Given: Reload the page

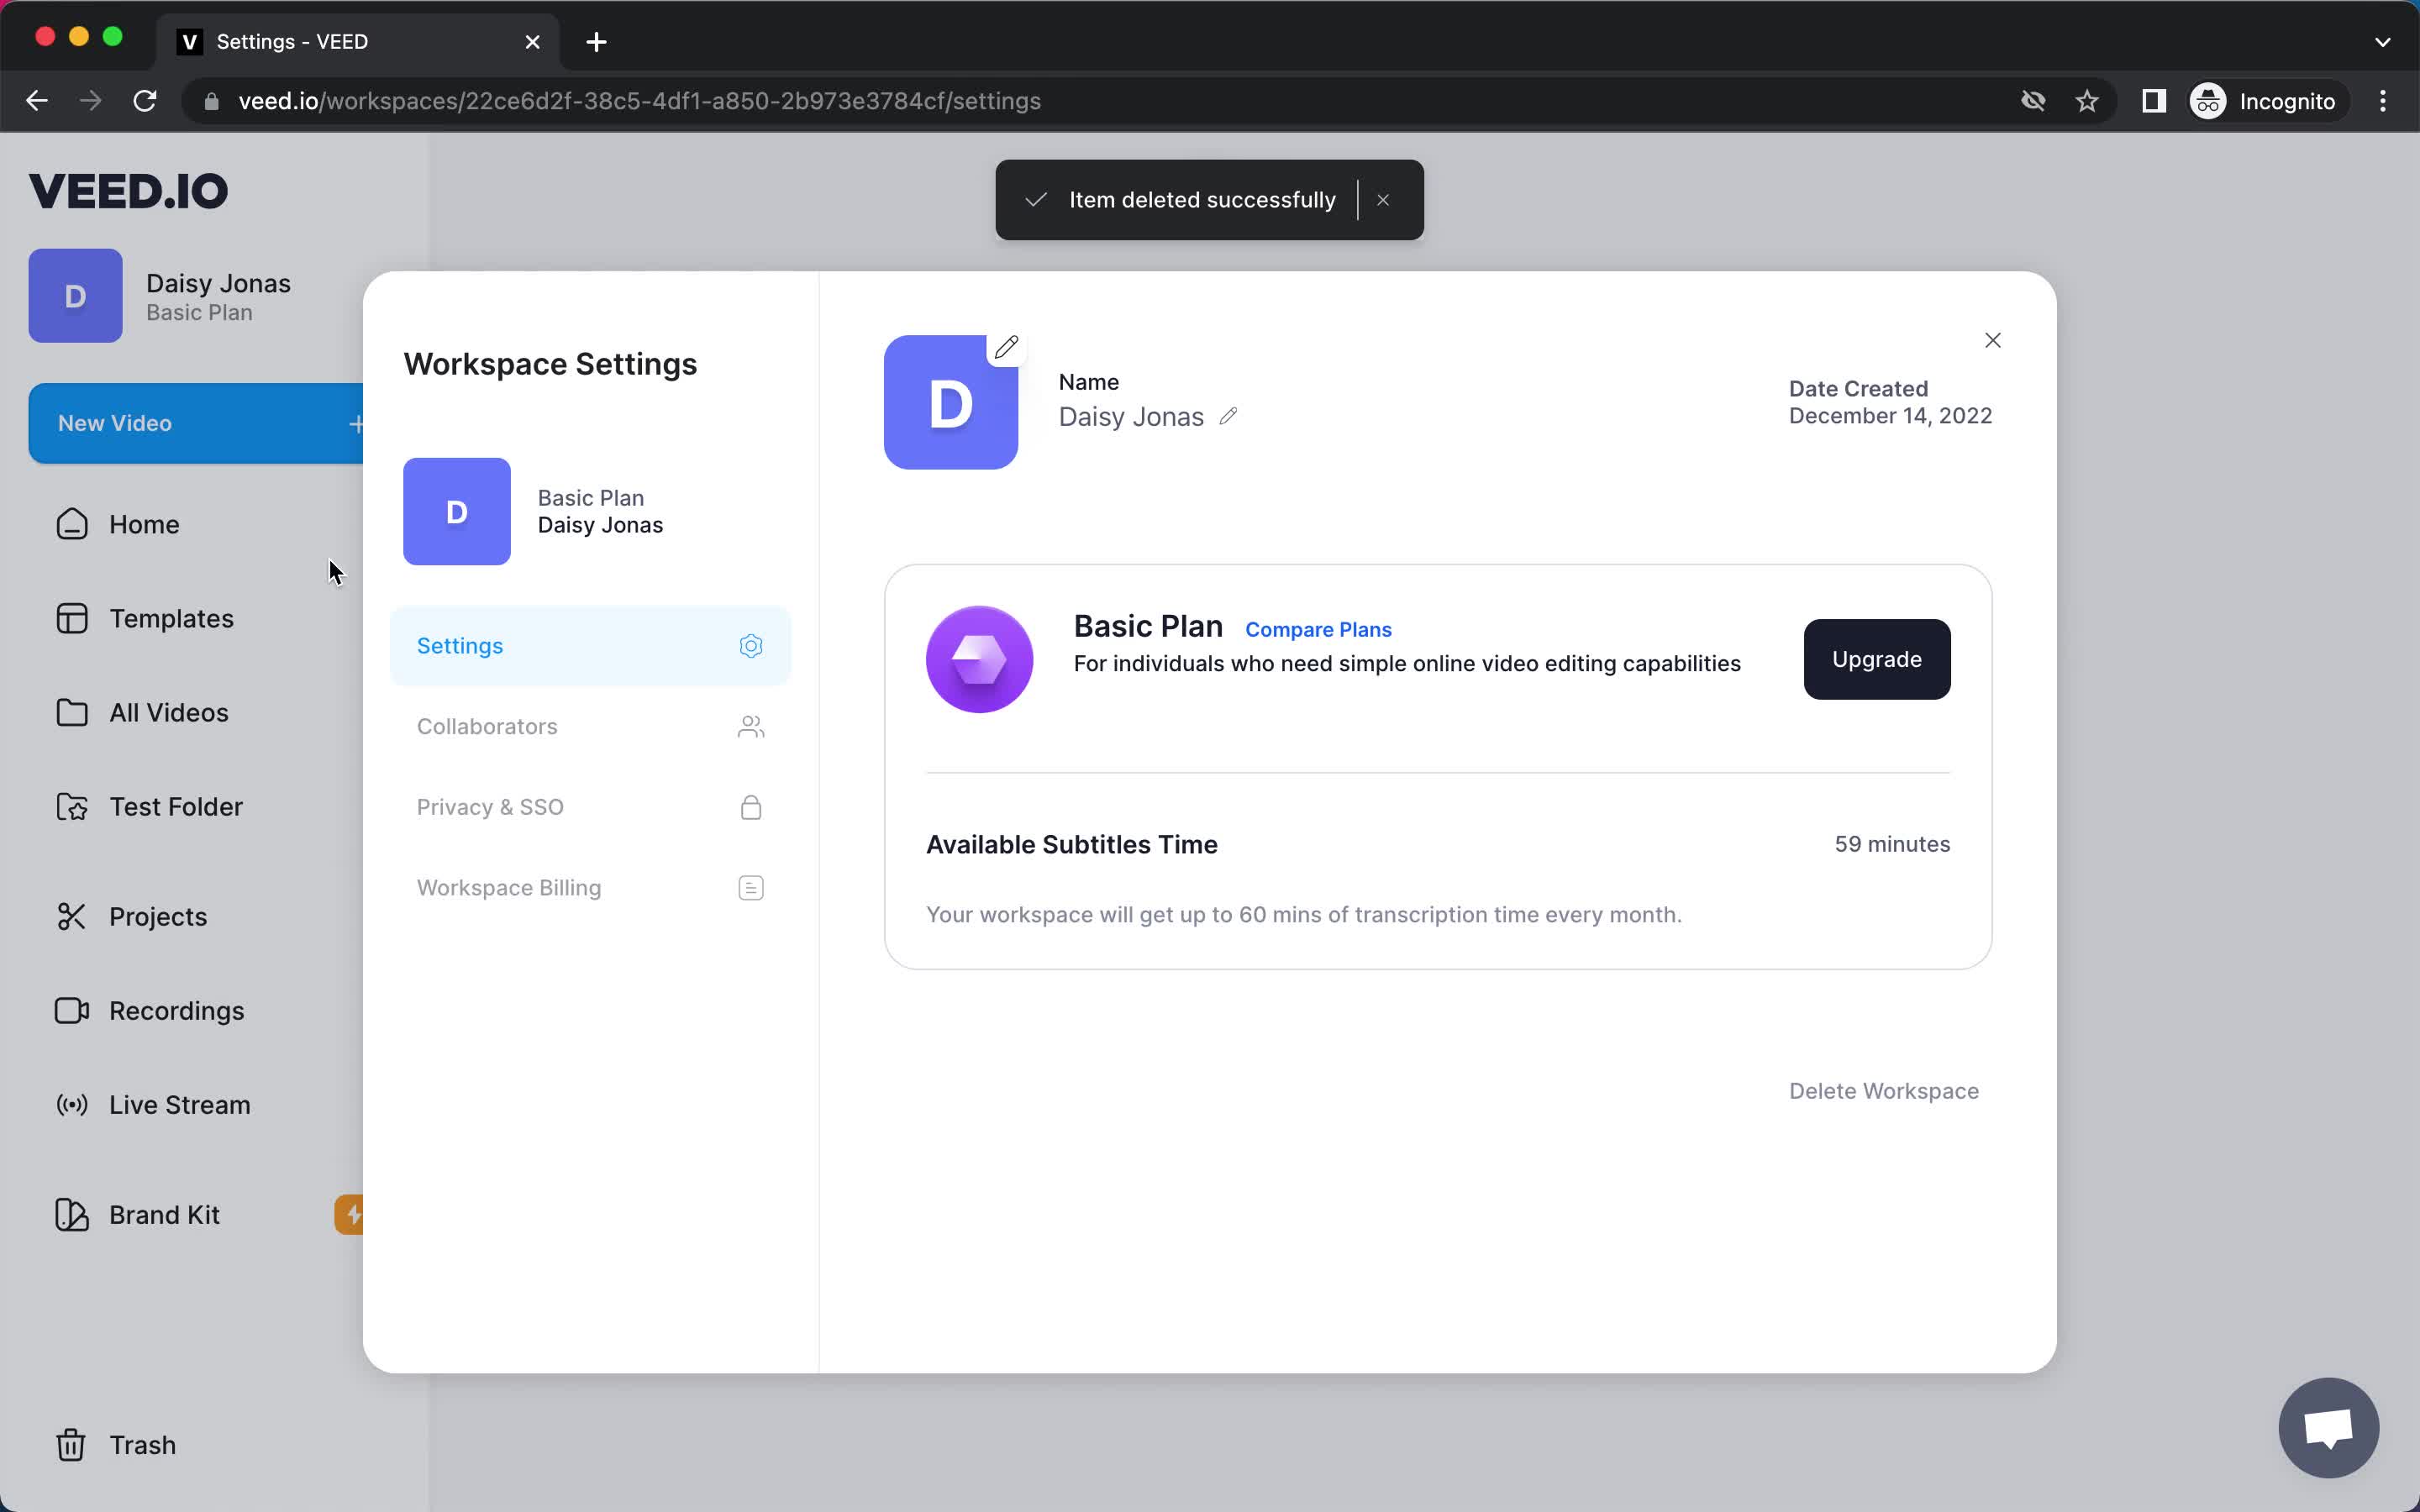Looking at the screenshot, I should pyautogui.click(x=145, y=101).
